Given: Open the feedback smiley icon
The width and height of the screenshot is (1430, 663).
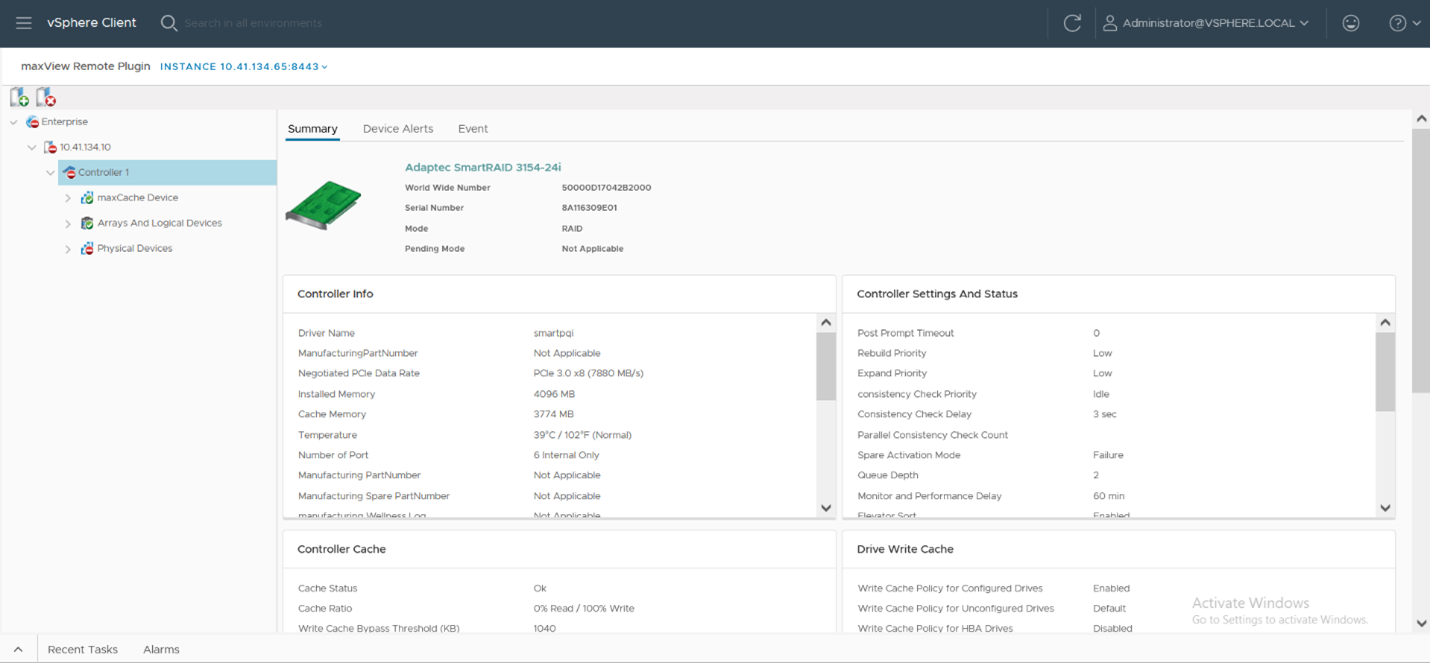Looking at the screenshot, I should pos(1351,23).
